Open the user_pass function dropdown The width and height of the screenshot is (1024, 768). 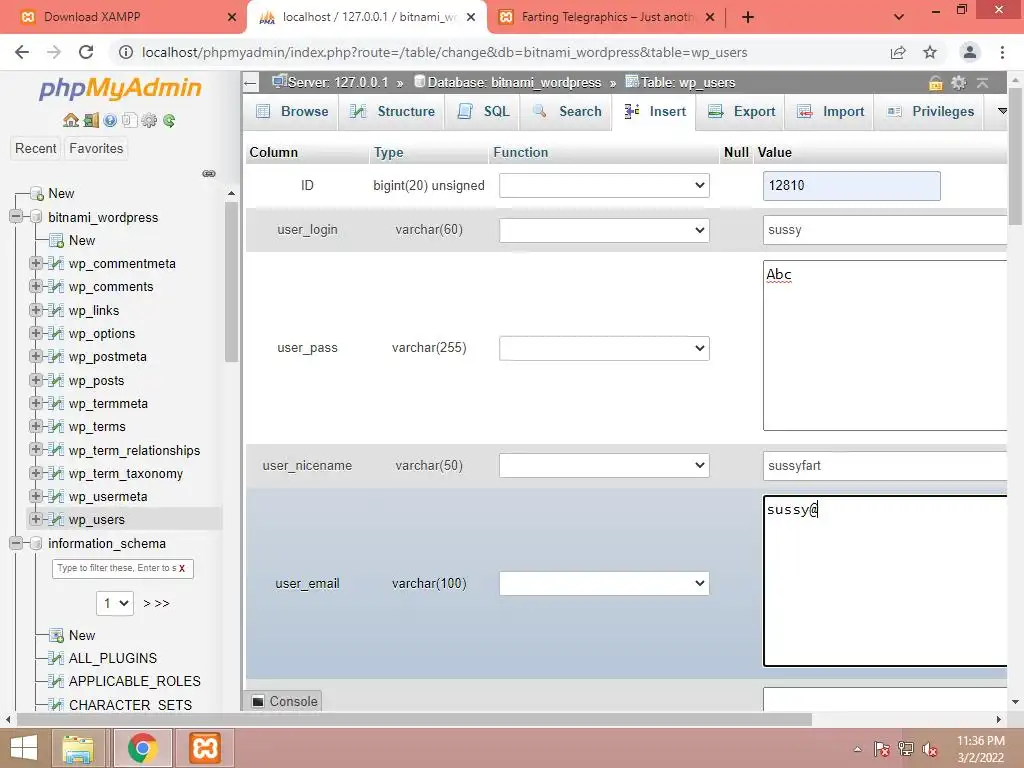point(604,348)
